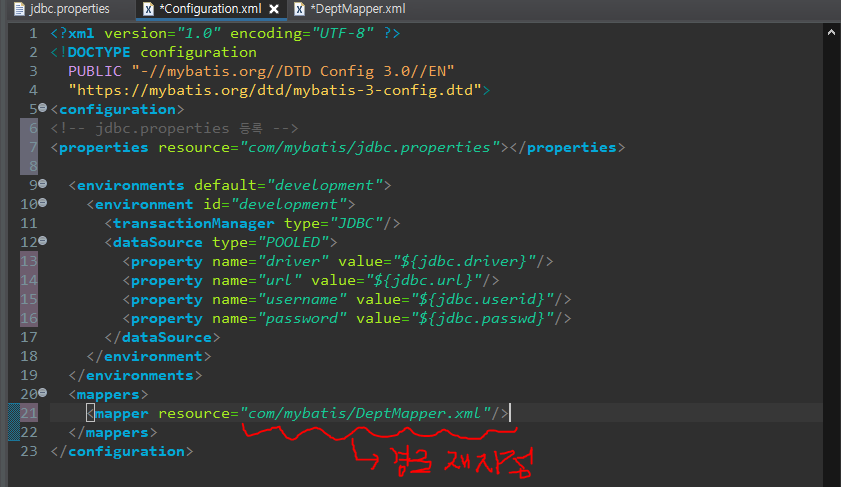Click the scrollbar up arrow
This screenshot has height=487, width=841.
pos(831,32)
